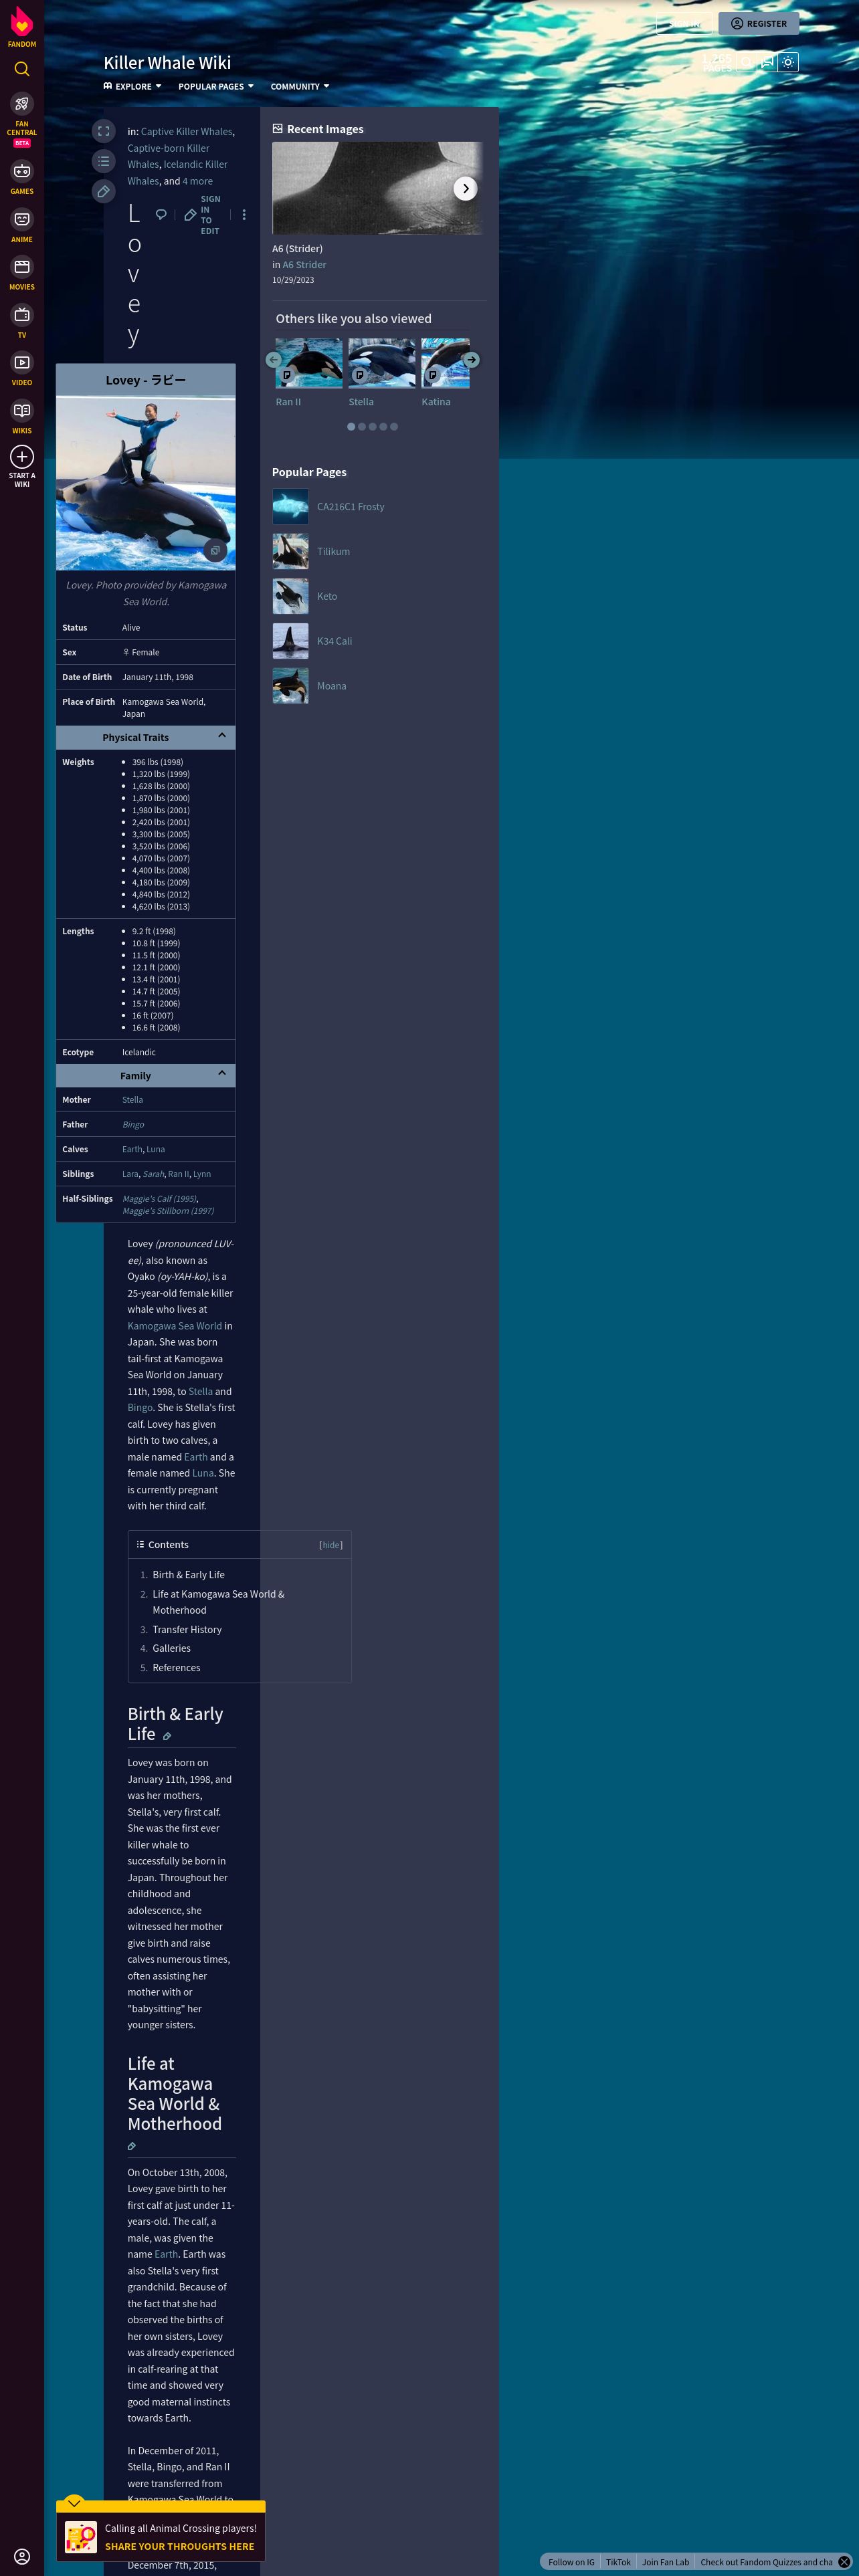This screenshot has height=2576, width=859.
Task: Open Captive Killer Whales category link
Action: 186,131
